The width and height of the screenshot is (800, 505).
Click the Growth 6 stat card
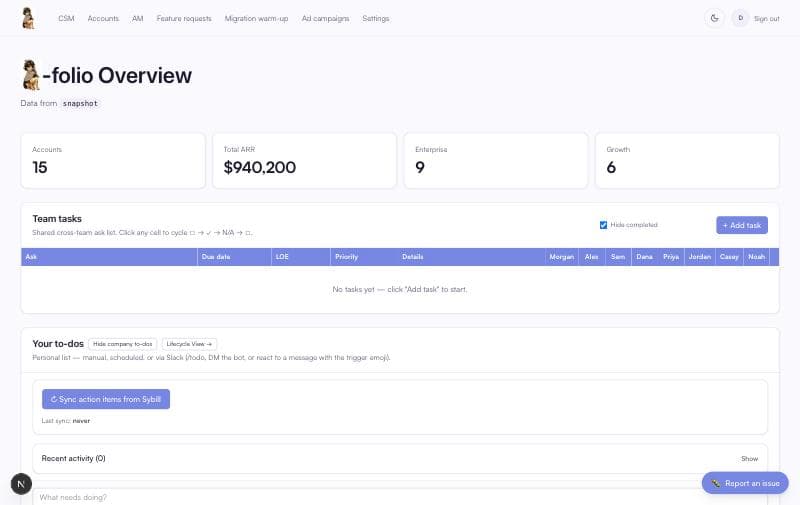tap(687, 161)
